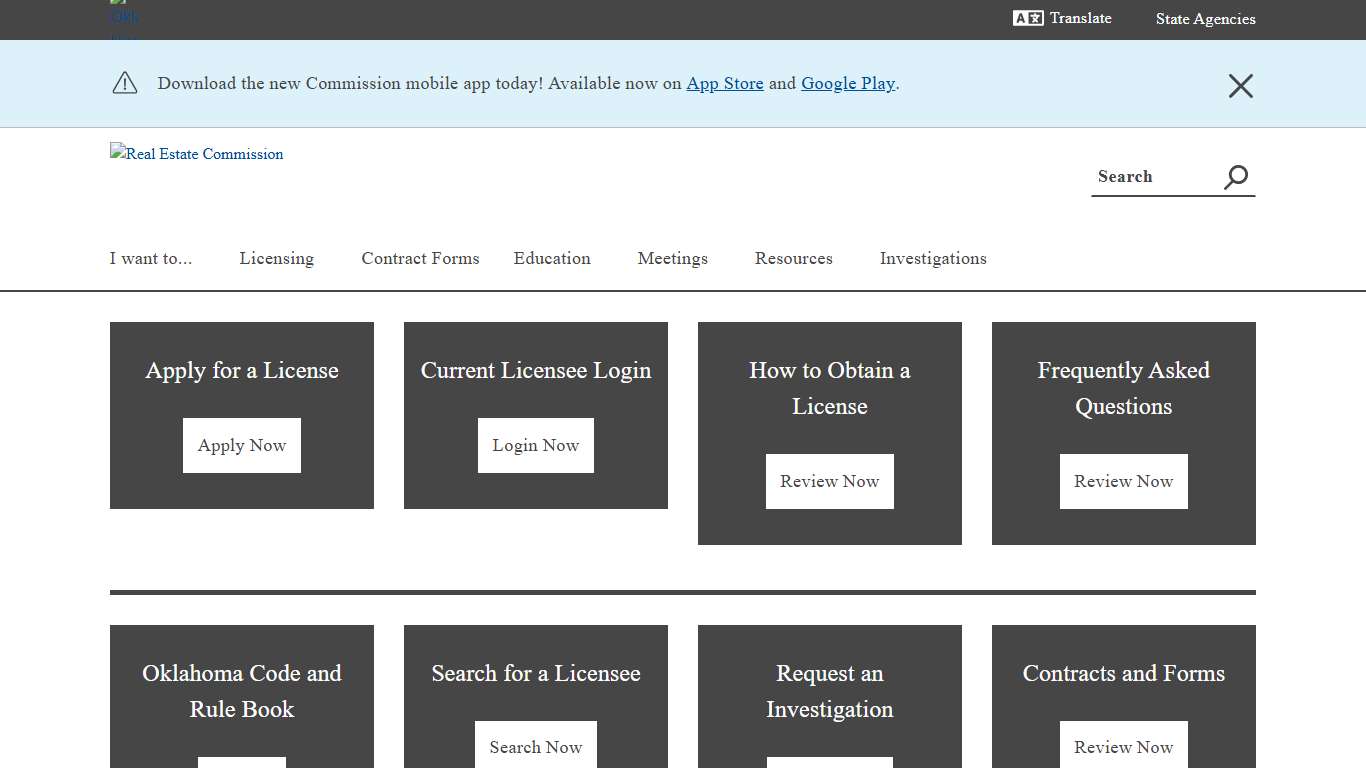Dismiss the mobile app announcement banner
Image resolution: width=1366 pixels, height=768 pixels.
pos(1240,86)
